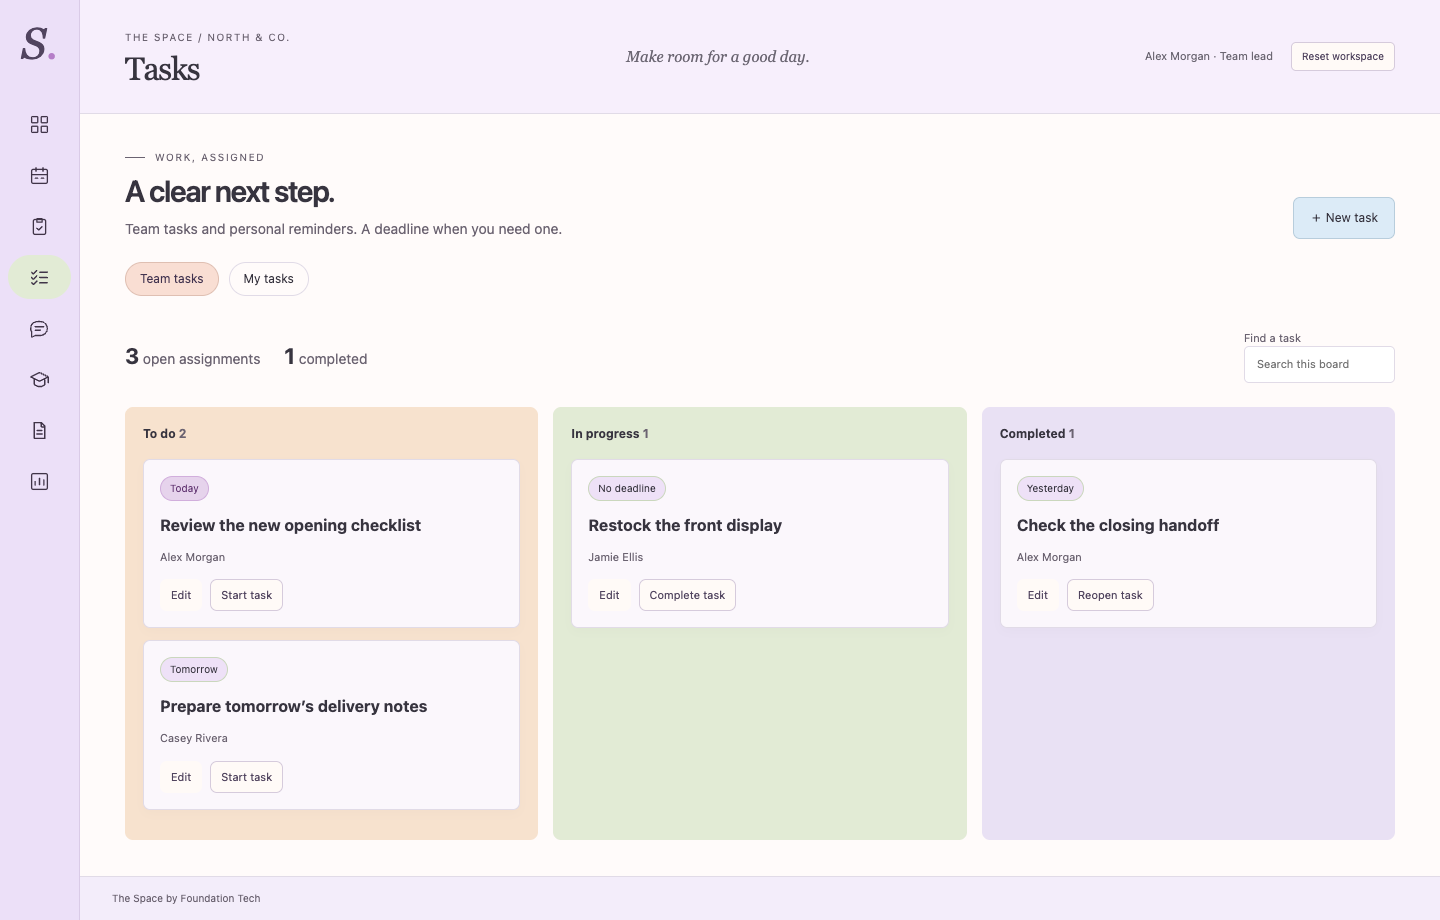
Task: Select the Restock the front display title
Action: point(685,526)
